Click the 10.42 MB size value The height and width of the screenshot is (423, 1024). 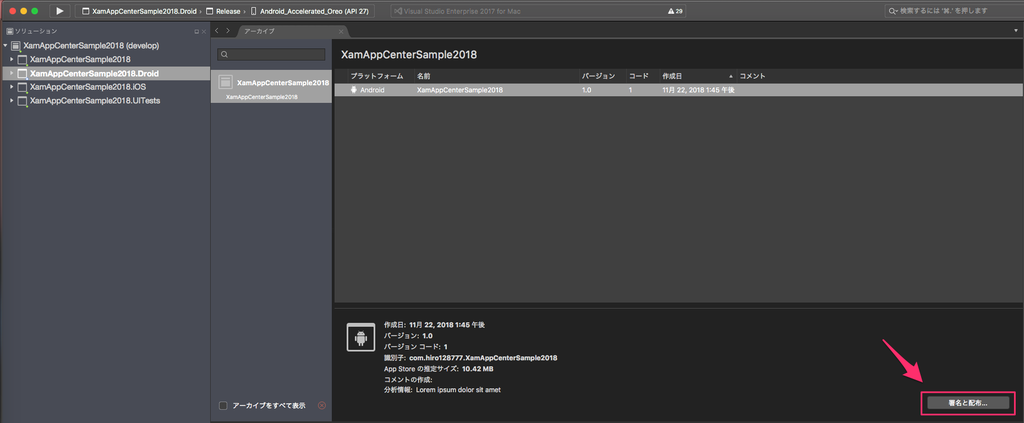point(477,369)
